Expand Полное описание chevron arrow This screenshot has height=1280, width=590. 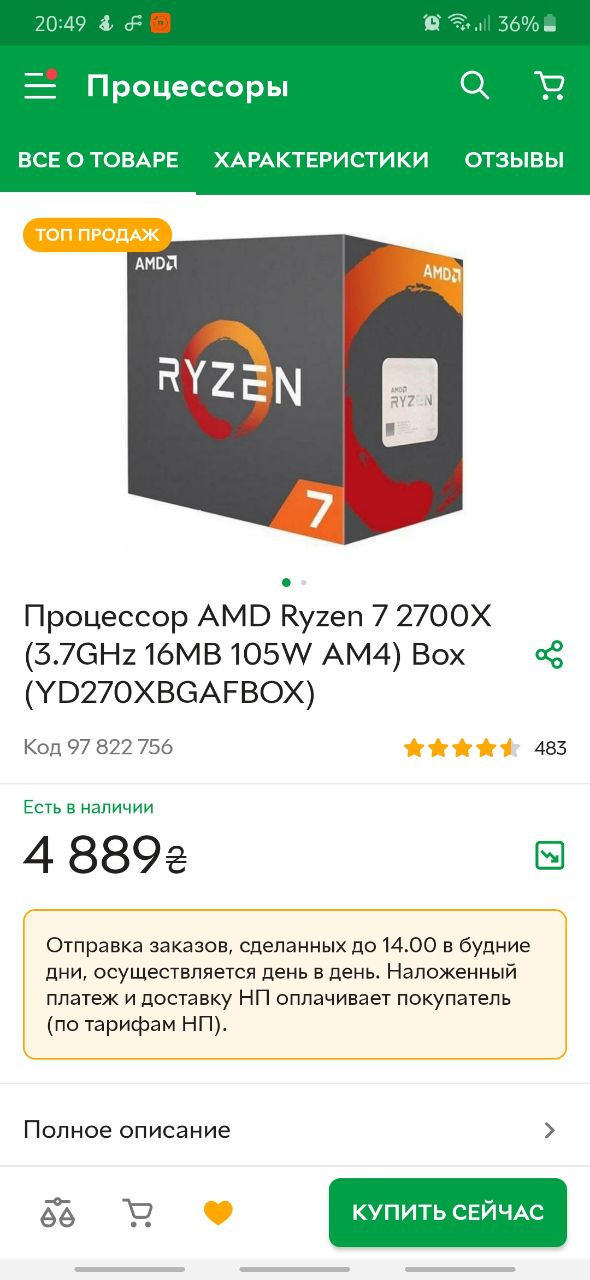click(549, 1130)
